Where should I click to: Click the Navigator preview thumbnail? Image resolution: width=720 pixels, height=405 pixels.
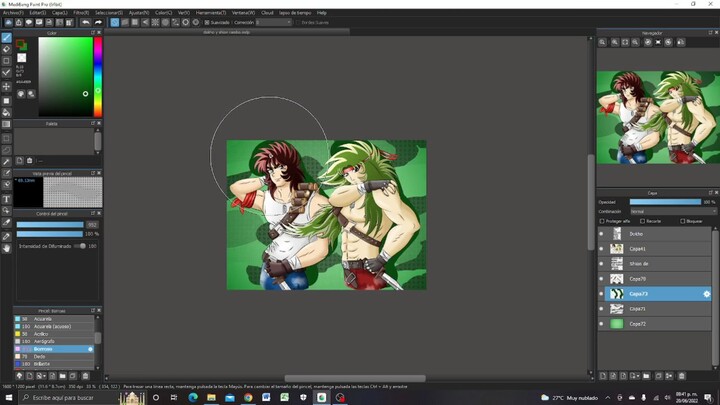[x=658, y=117]
